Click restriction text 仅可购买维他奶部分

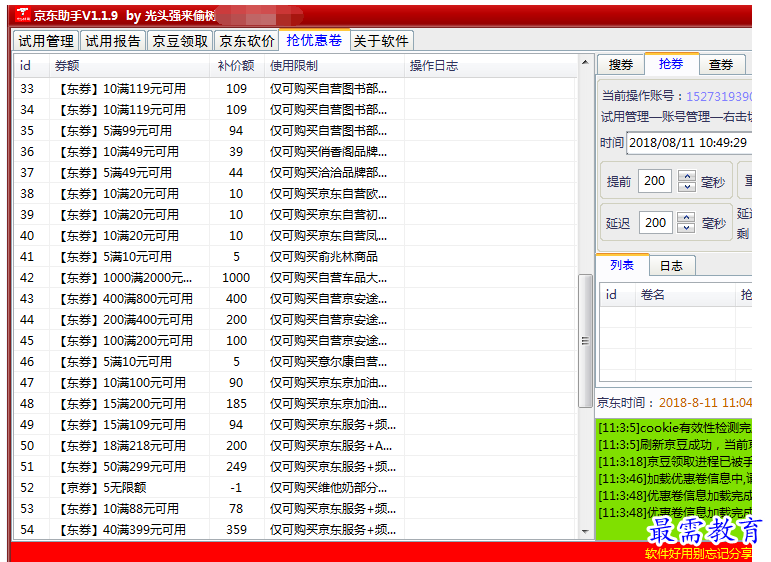tap(328, 488)
